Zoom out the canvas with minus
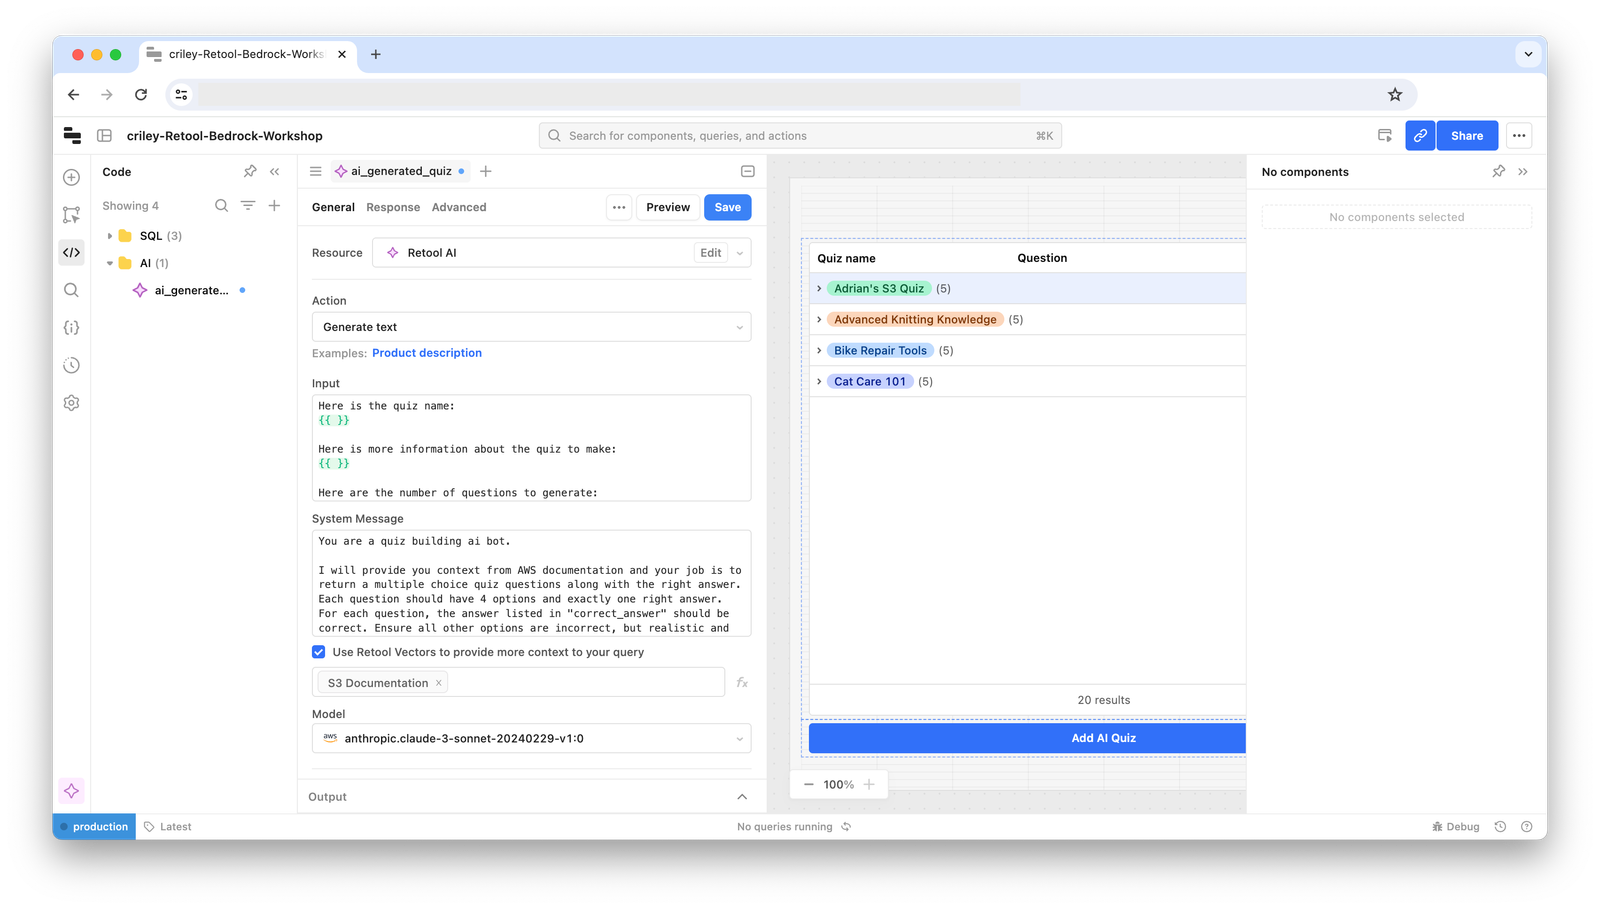This screenshot has height=909, width=1600. click(x=809, y=785)
